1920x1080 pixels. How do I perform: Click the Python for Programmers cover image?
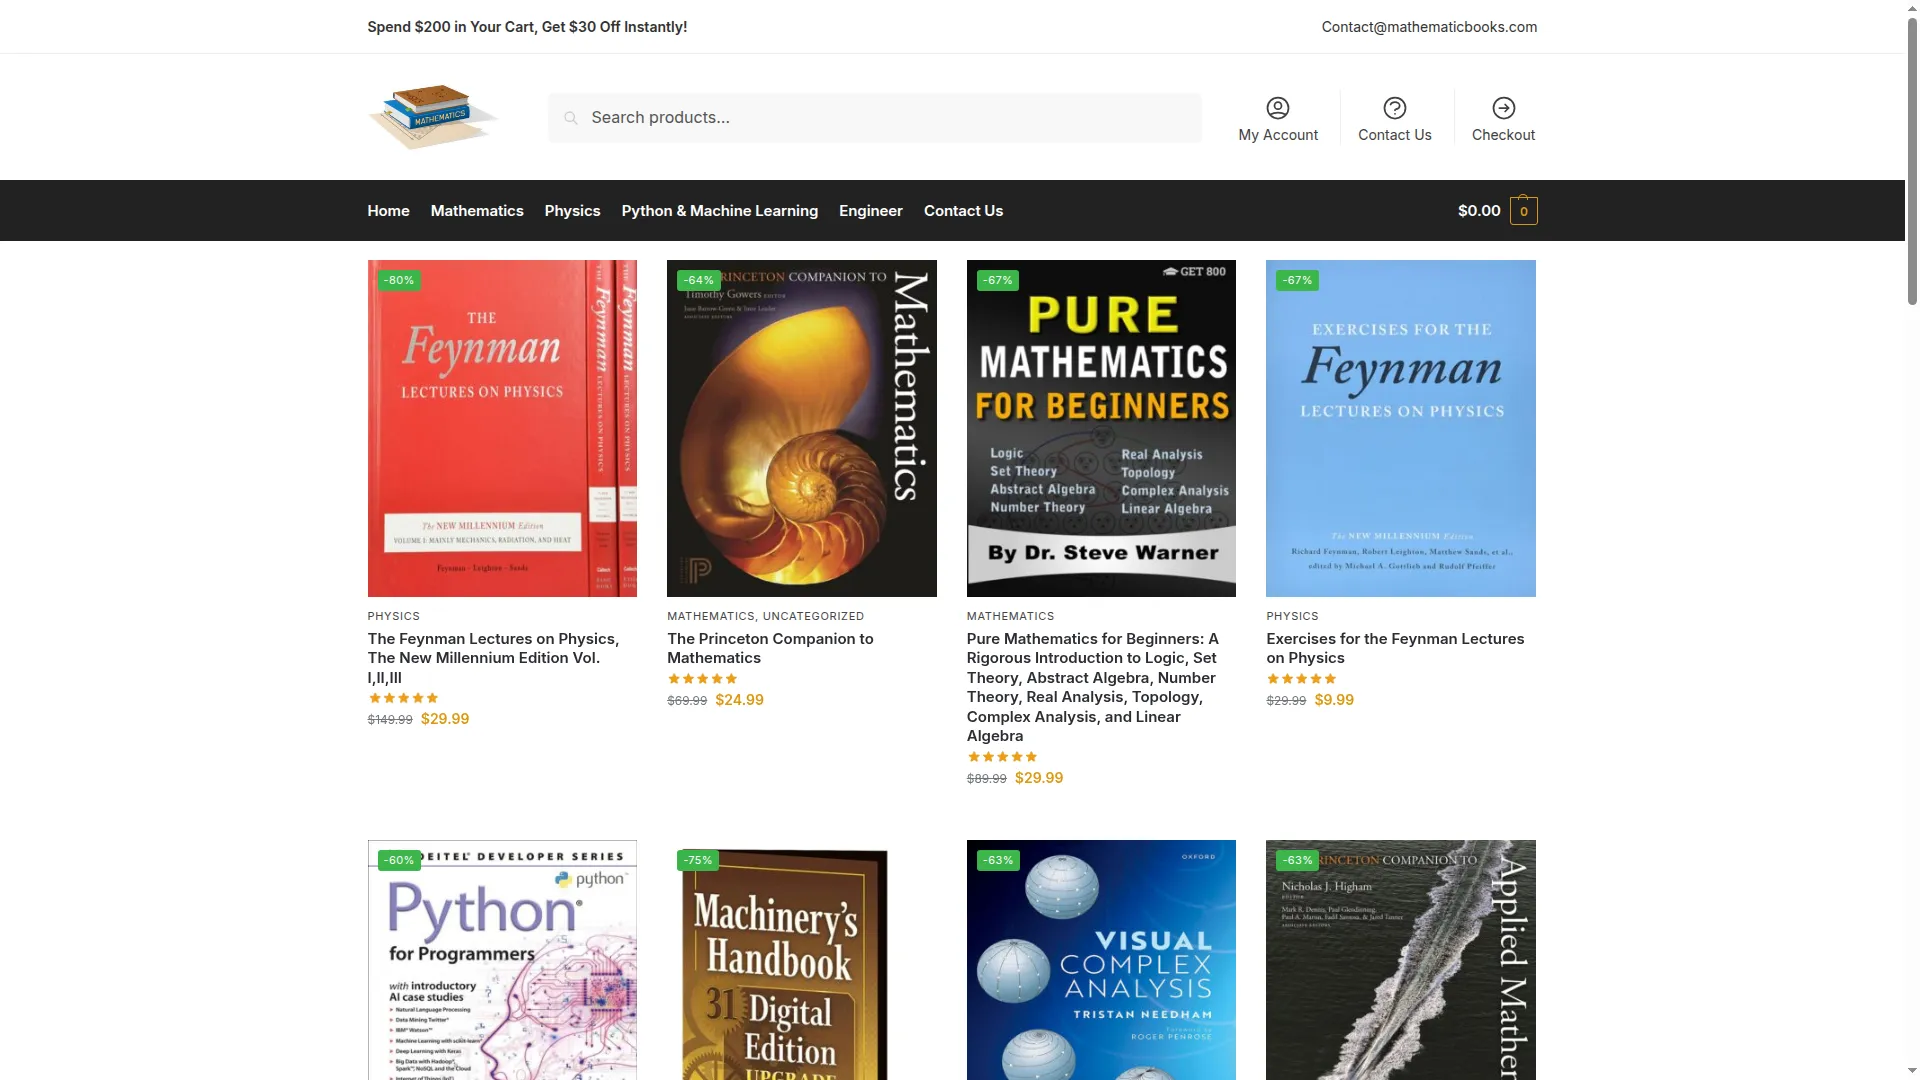502,960
